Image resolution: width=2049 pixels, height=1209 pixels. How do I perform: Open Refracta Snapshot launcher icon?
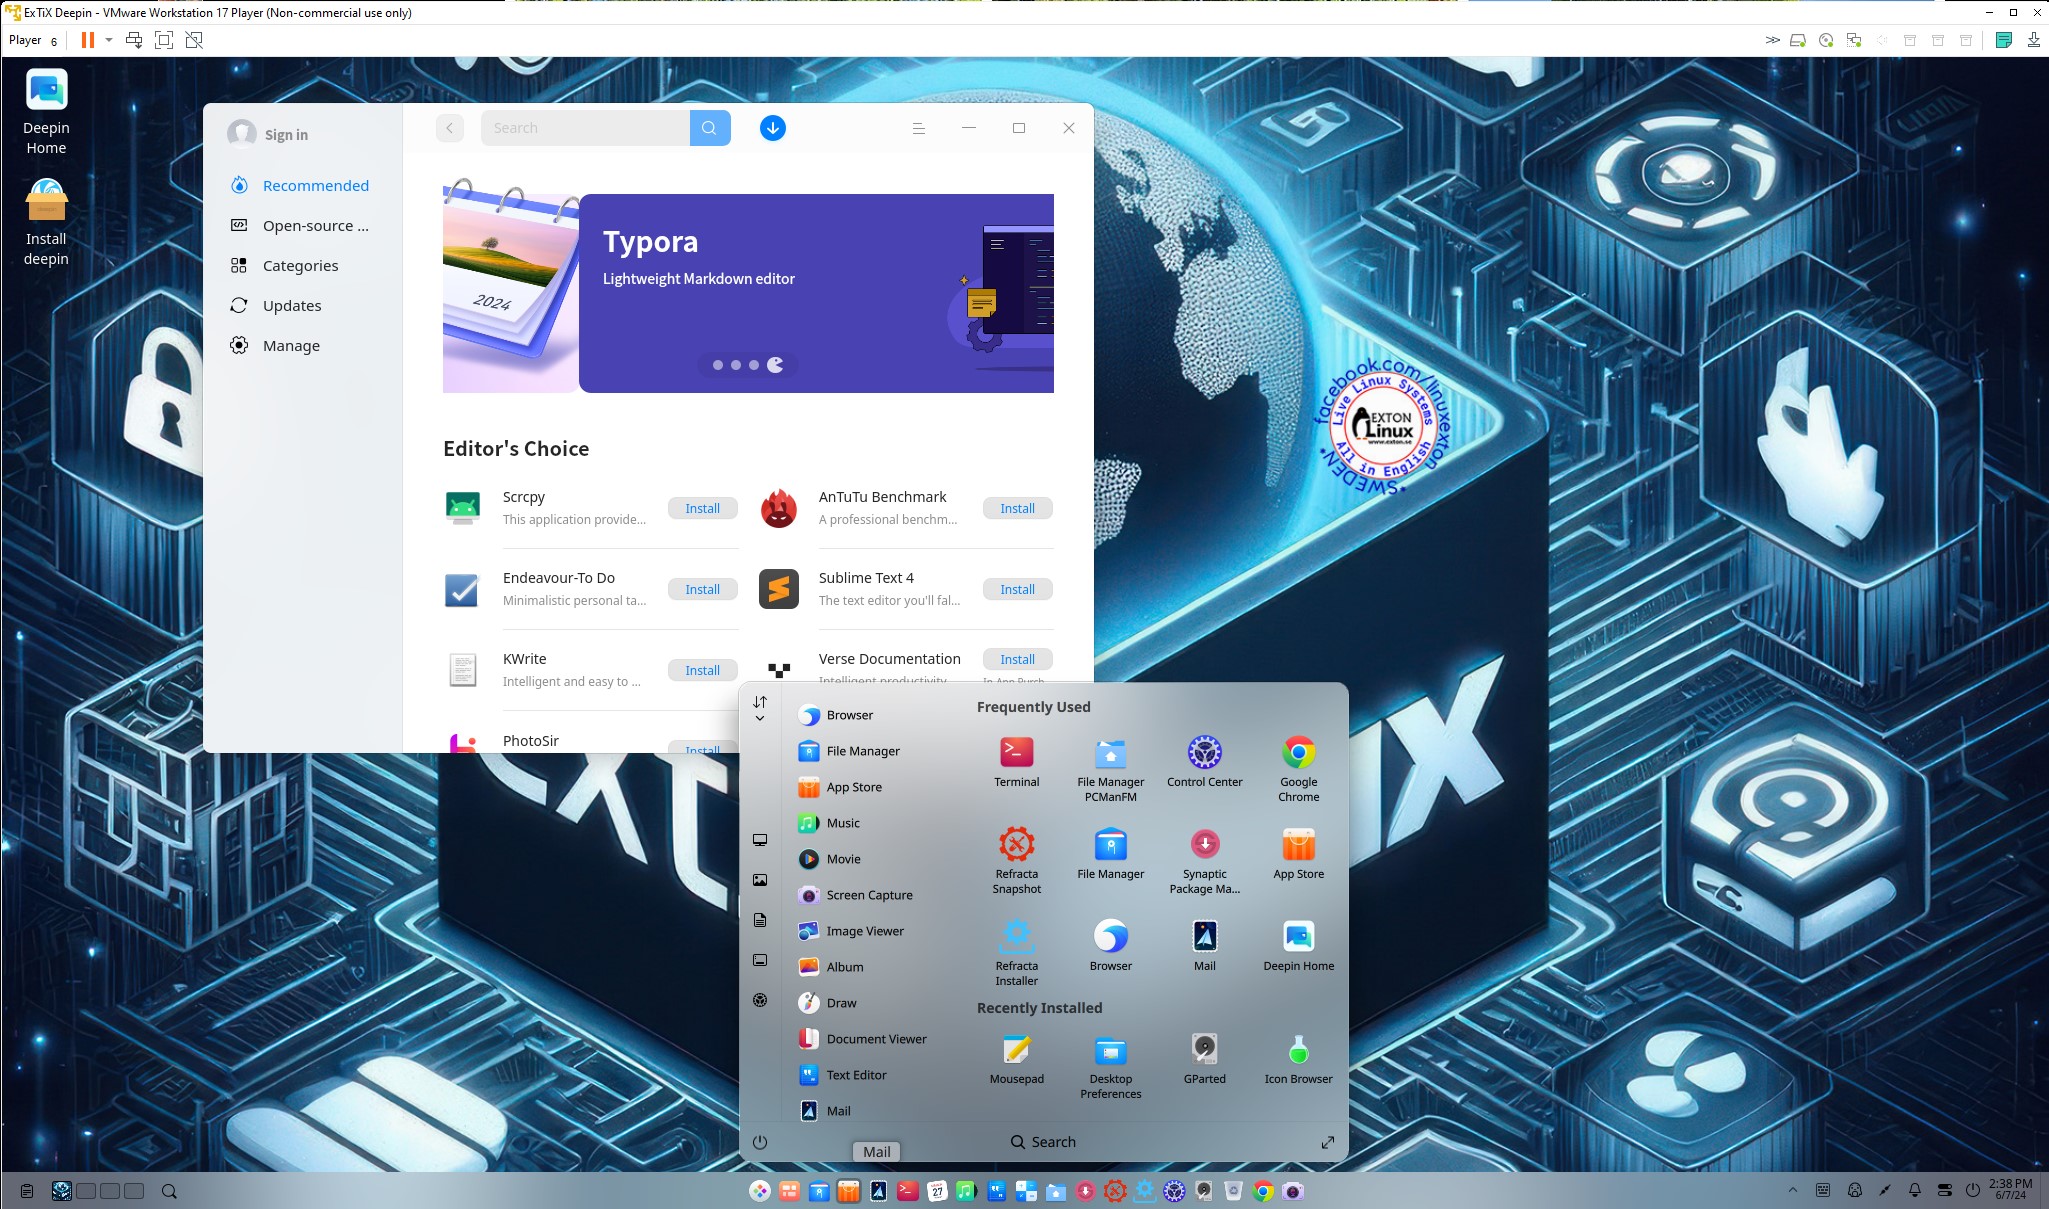1016,860
